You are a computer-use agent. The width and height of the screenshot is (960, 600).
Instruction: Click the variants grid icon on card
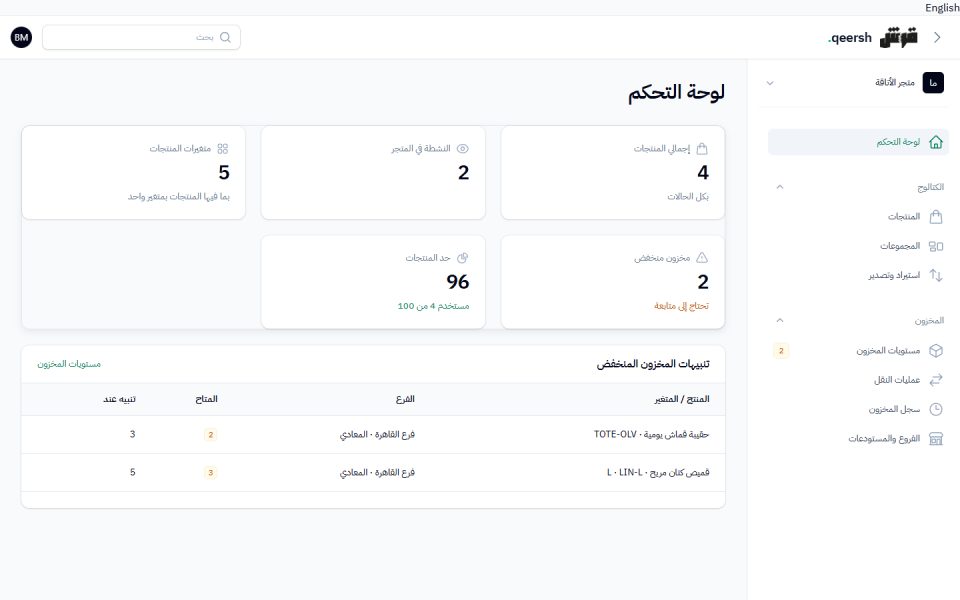click(223, 149)
